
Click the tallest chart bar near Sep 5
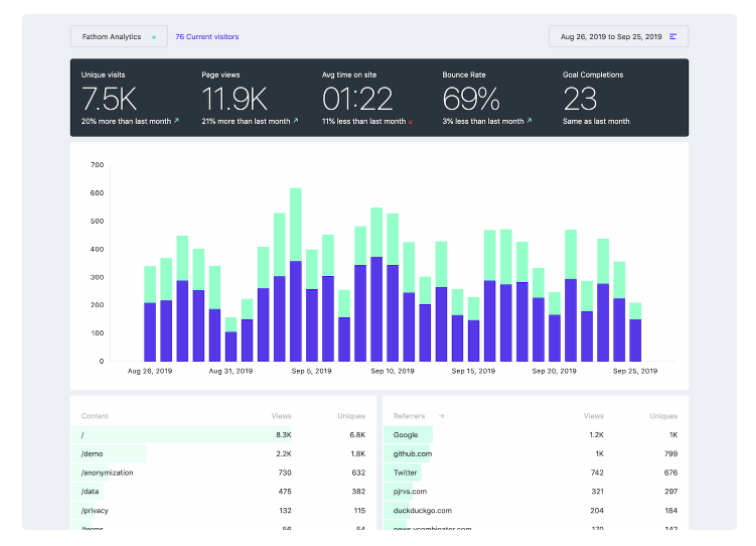(x=296, y=274)
